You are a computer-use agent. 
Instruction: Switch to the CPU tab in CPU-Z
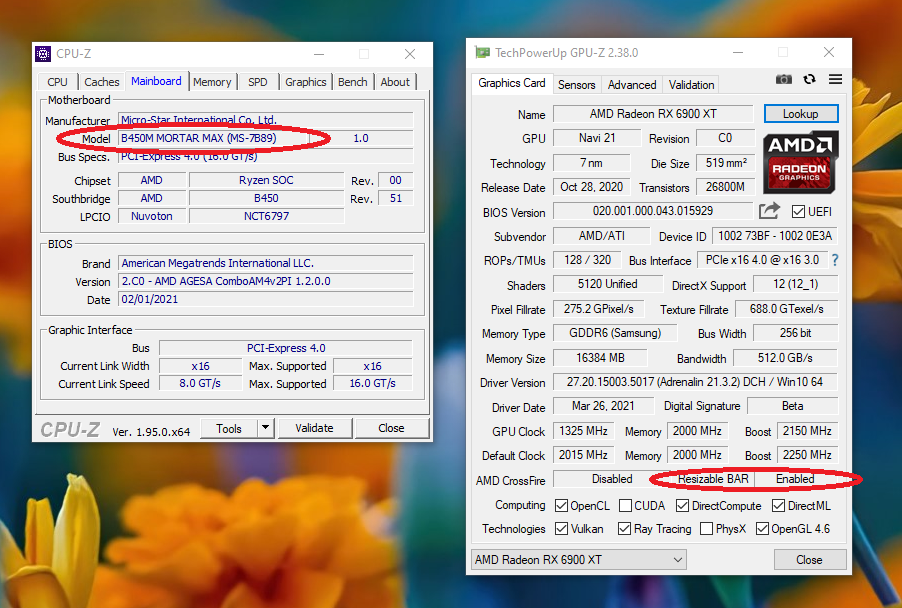pyautogui.click(x=57, y=82)
